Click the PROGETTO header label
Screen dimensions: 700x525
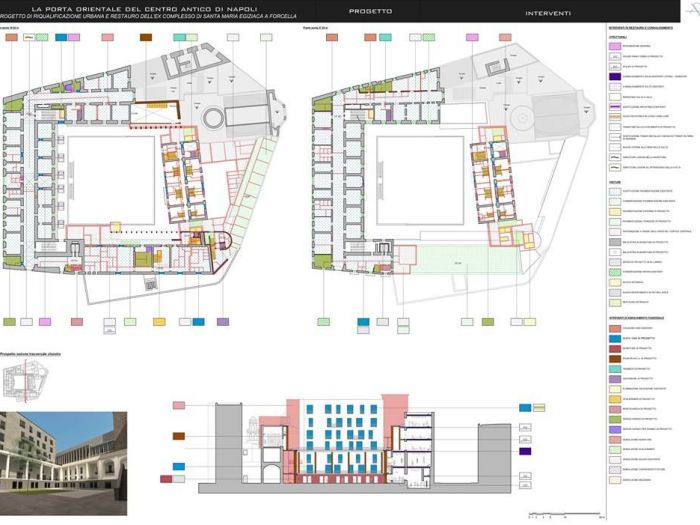pyautogui.click(x=370, y=12)
